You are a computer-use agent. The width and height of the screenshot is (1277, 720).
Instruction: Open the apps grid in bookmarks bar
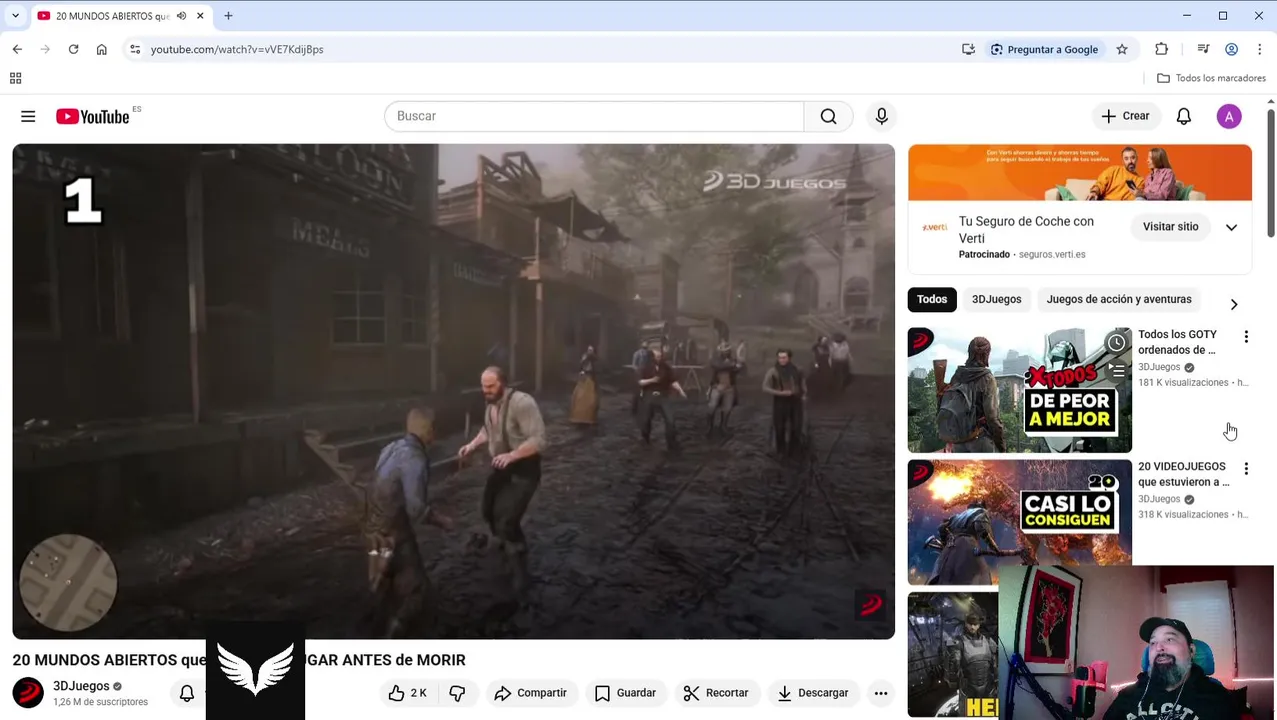pos(15,78)
